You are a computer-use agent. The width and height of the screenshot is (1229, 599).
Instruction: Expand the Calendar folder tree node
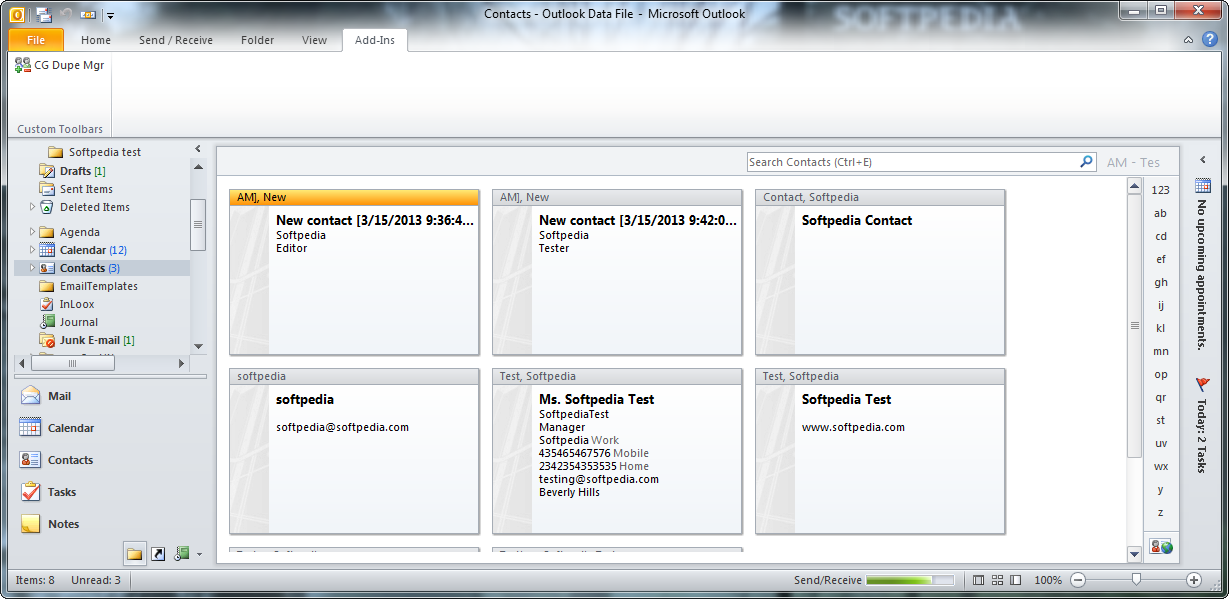tap(32, 250)
